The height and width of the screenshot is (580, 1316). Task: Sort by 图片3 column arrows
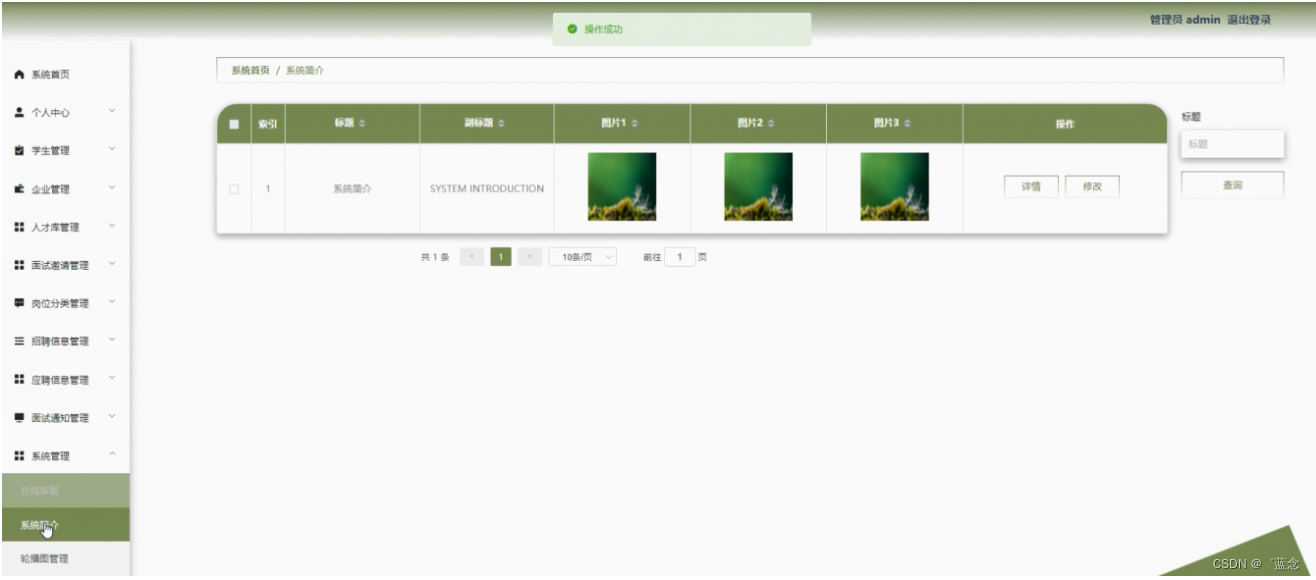[x=907, y=124]
